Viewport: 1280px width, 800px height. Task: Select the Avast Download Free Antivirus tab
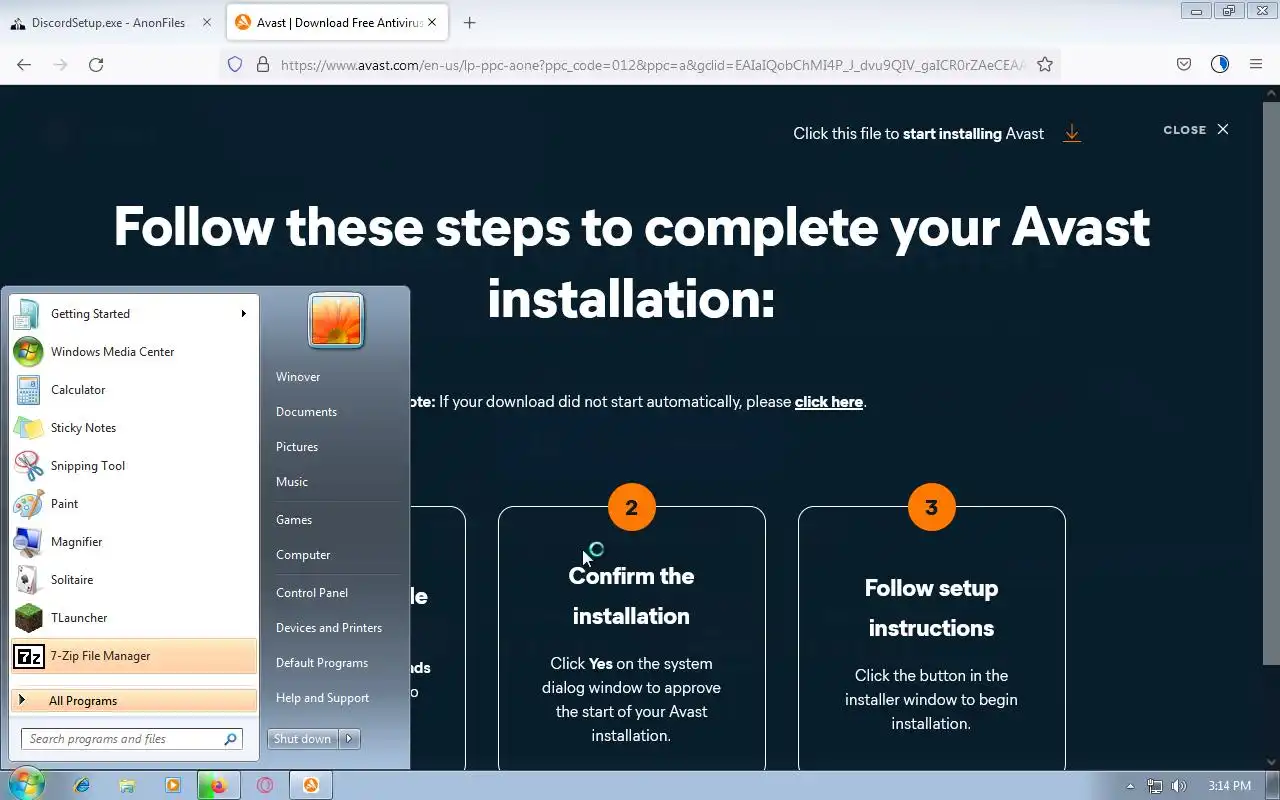[x=336, y=22]
